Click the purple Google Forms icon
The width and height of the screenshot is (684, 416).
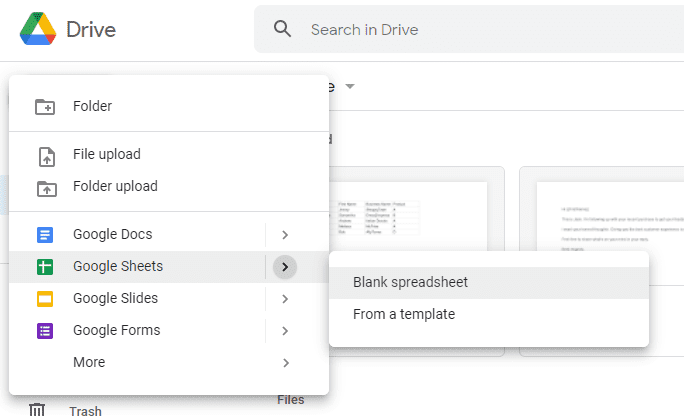point(45,331)
